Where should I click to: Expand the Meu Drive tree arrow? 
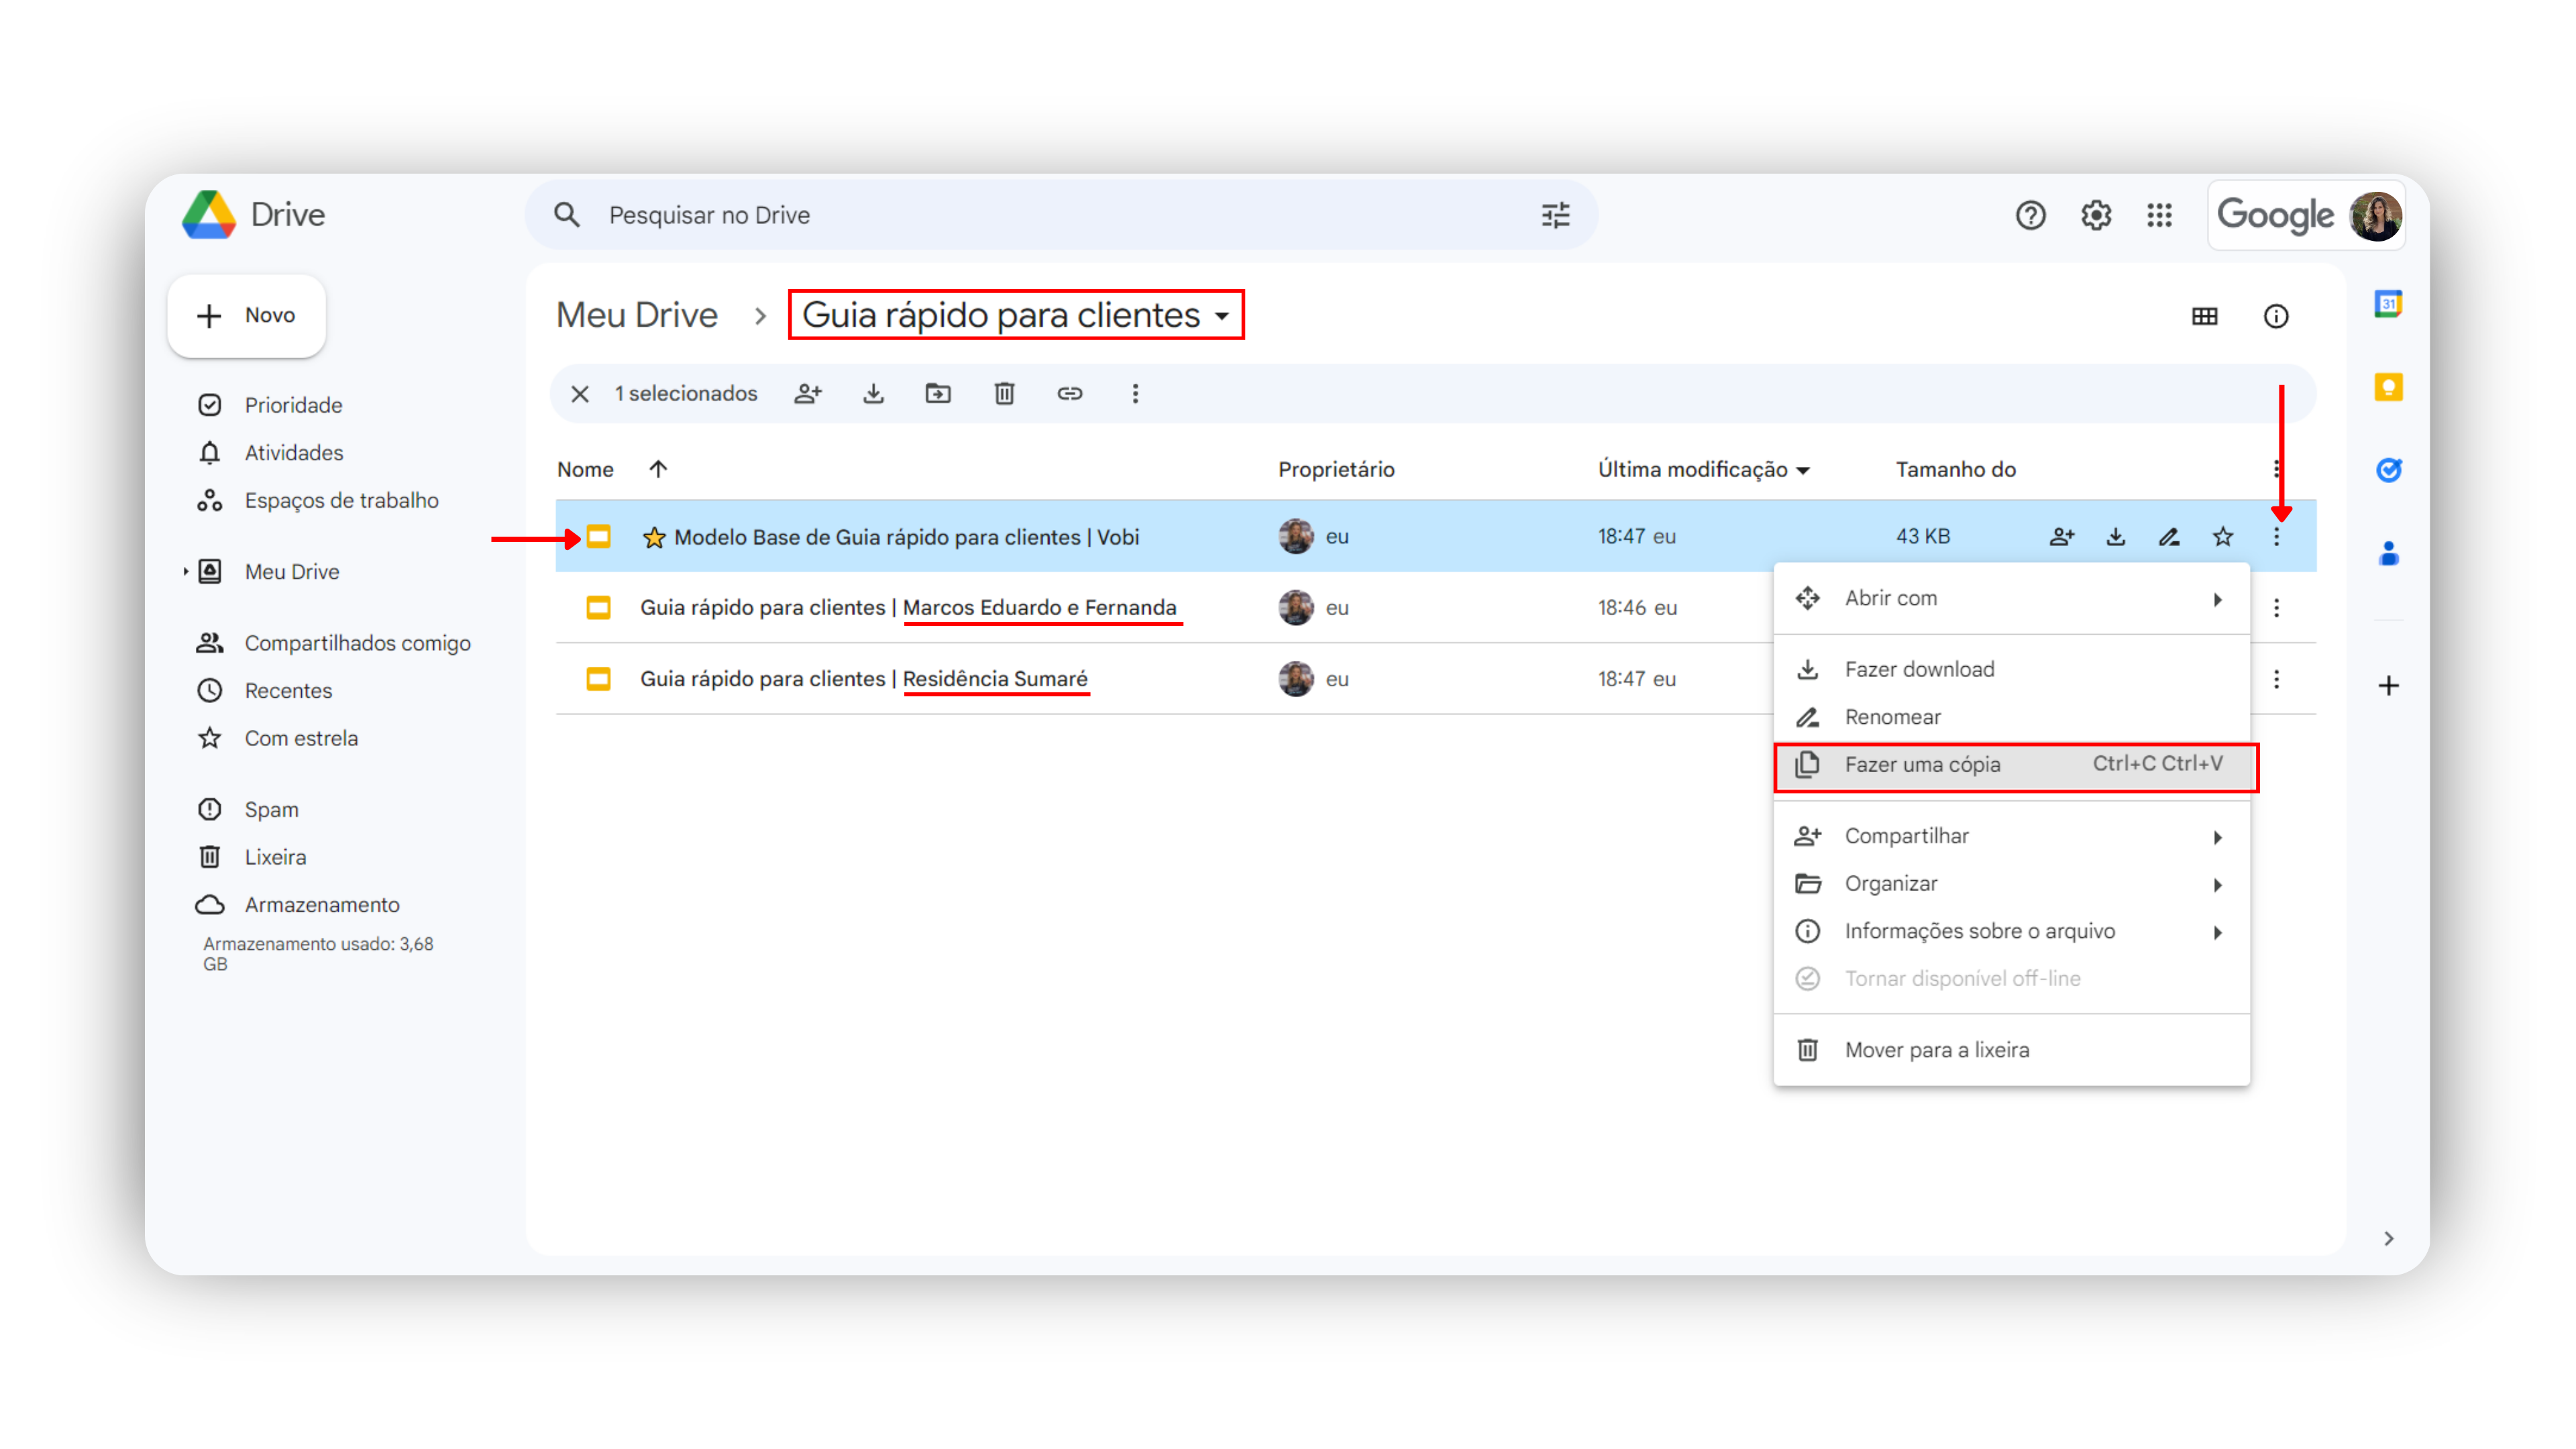tap(186, 571)
